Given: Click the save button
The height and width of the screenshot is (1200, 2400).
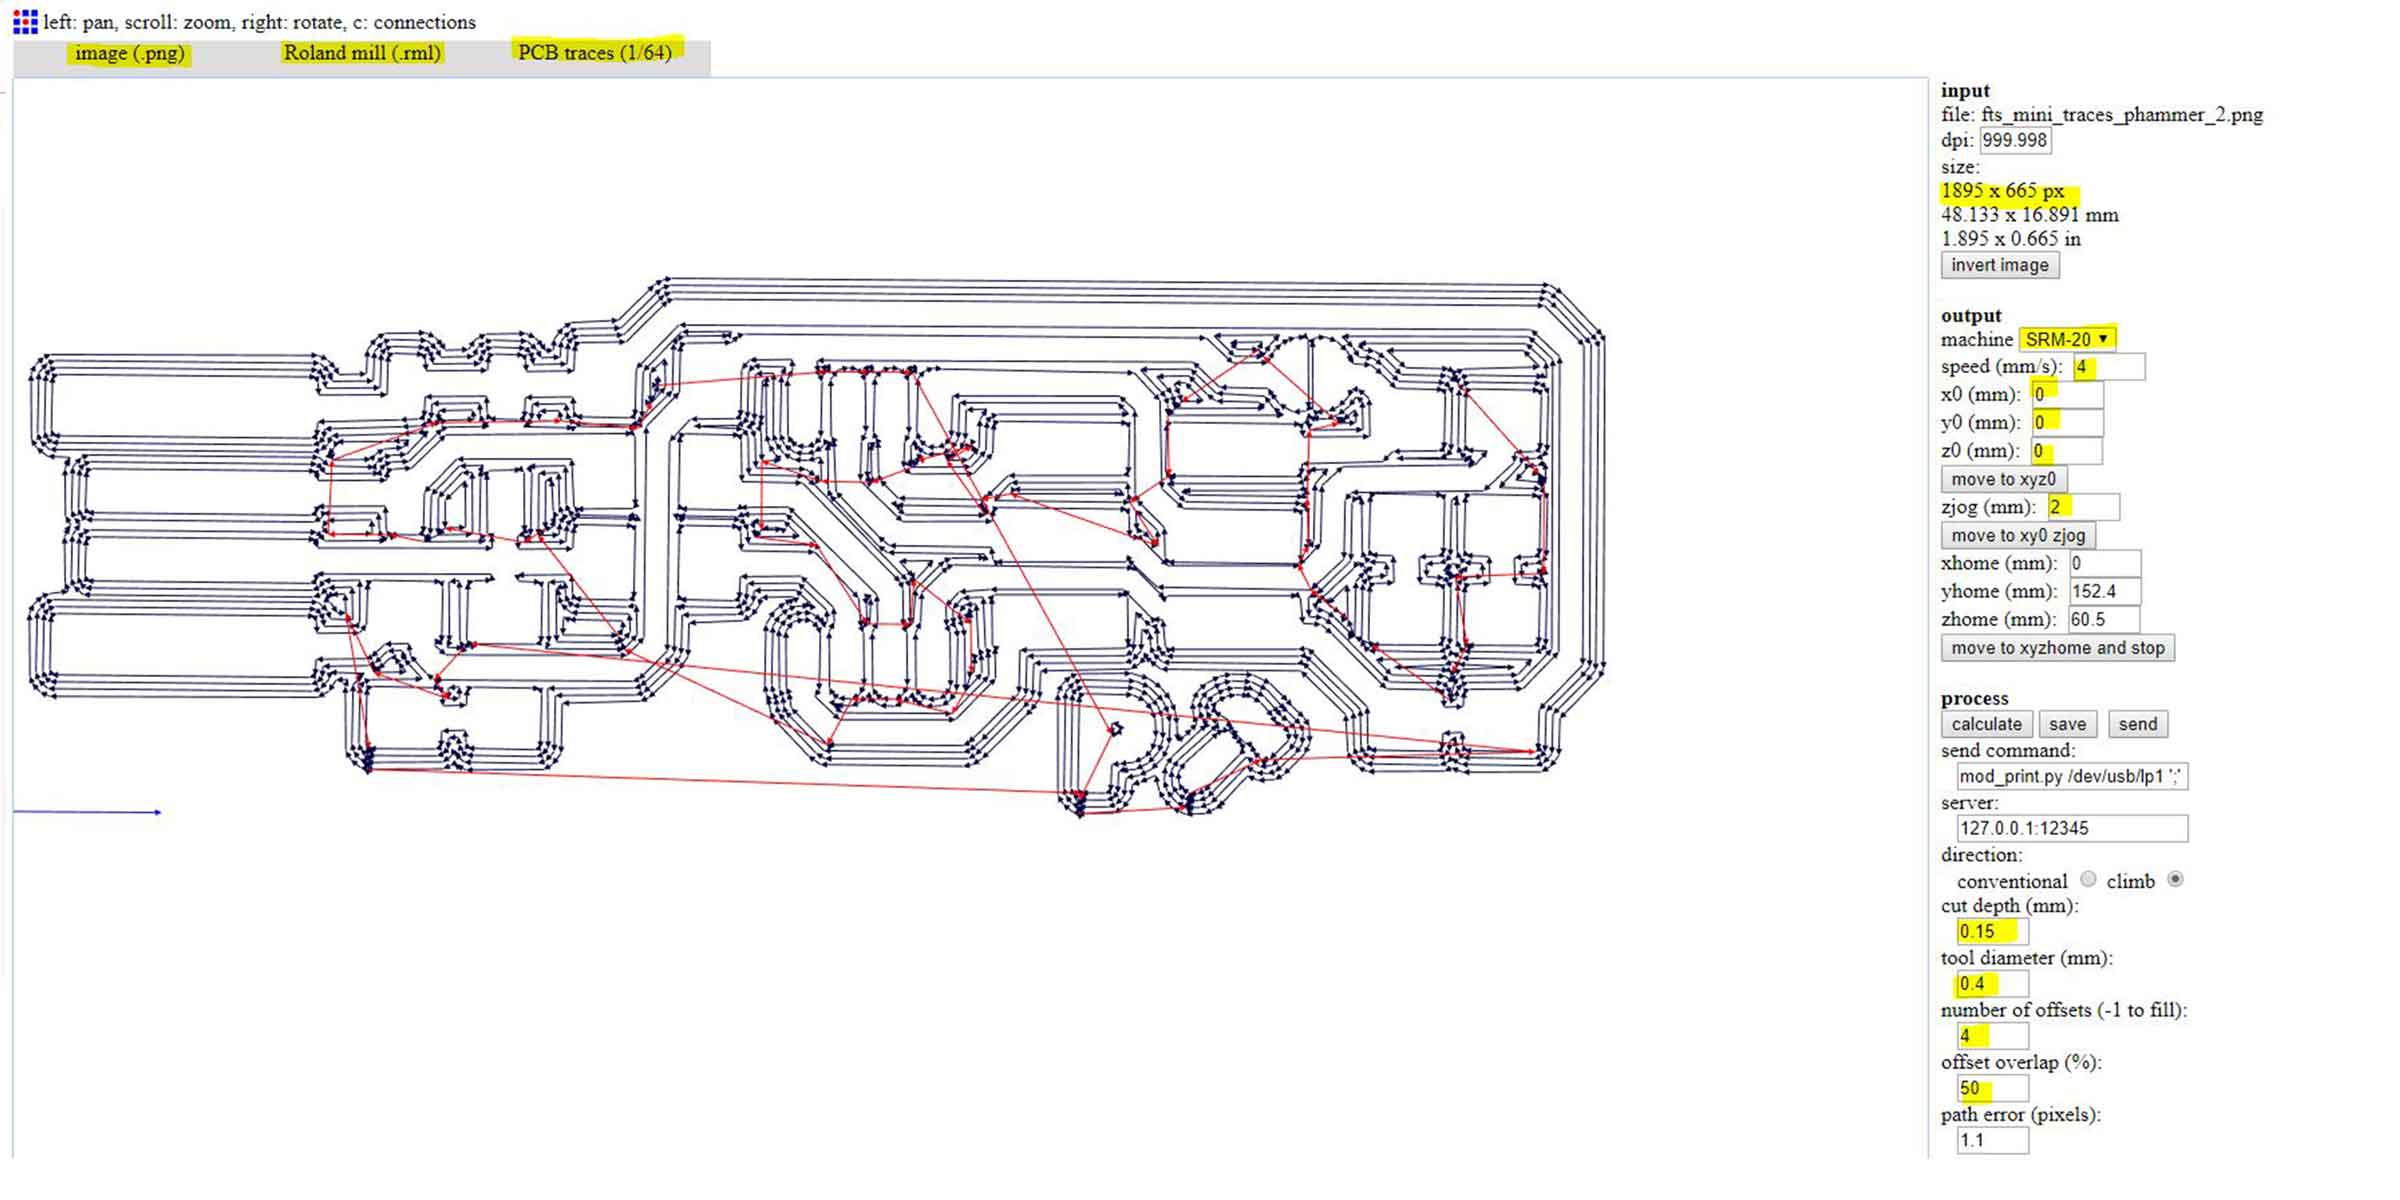Looking at the screenshot, I should pyautogui.click(x=2067, y=724).
